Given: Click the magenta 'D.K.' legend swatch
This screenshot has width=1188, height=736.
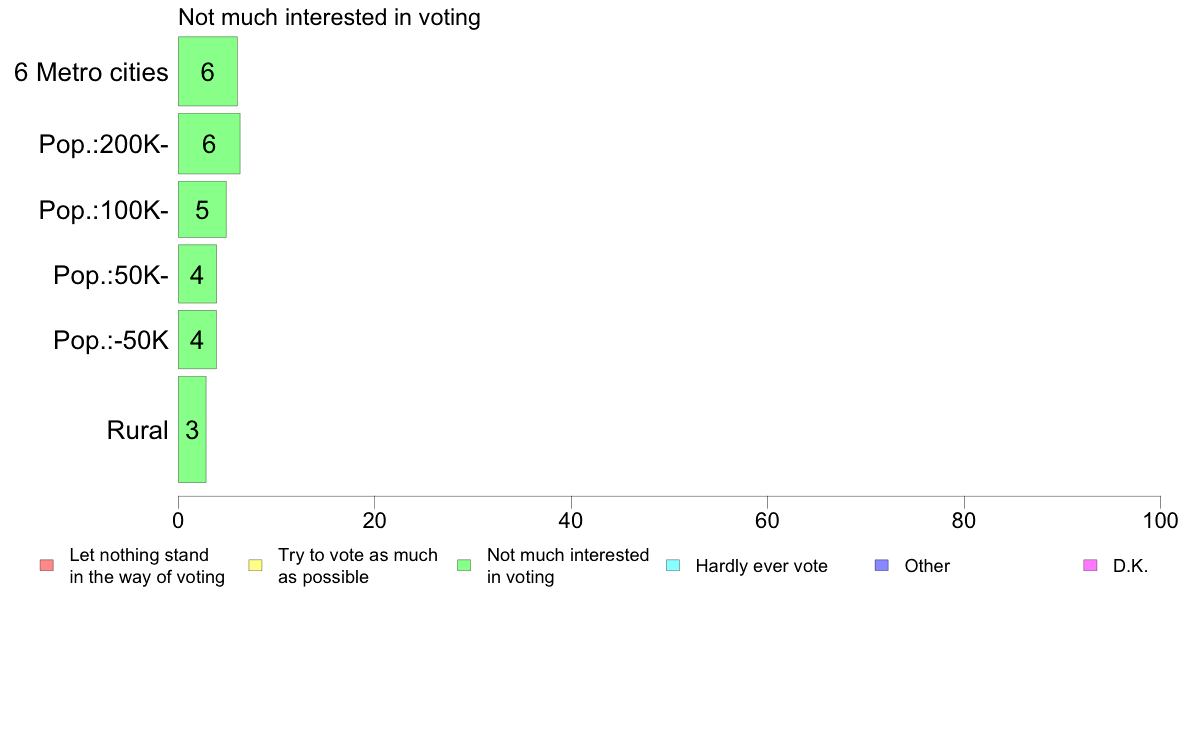Looking at the screenshot, I should [1090, 565].
